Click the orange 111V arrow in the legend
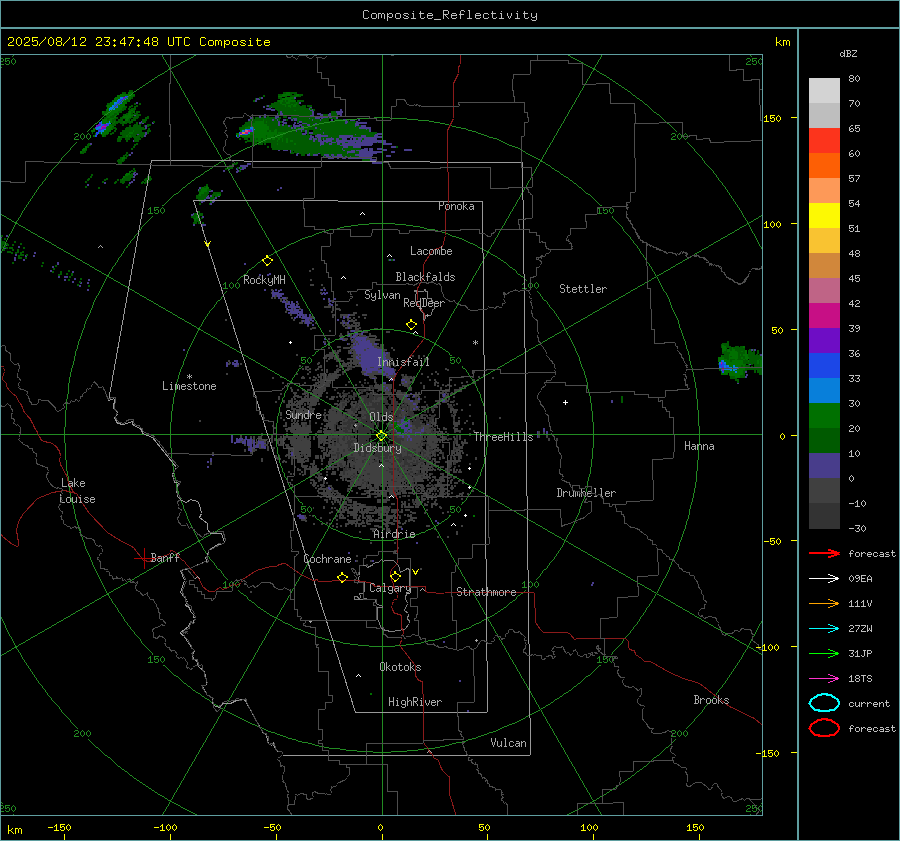The image size is (900, 841). [x=824, y=603]
